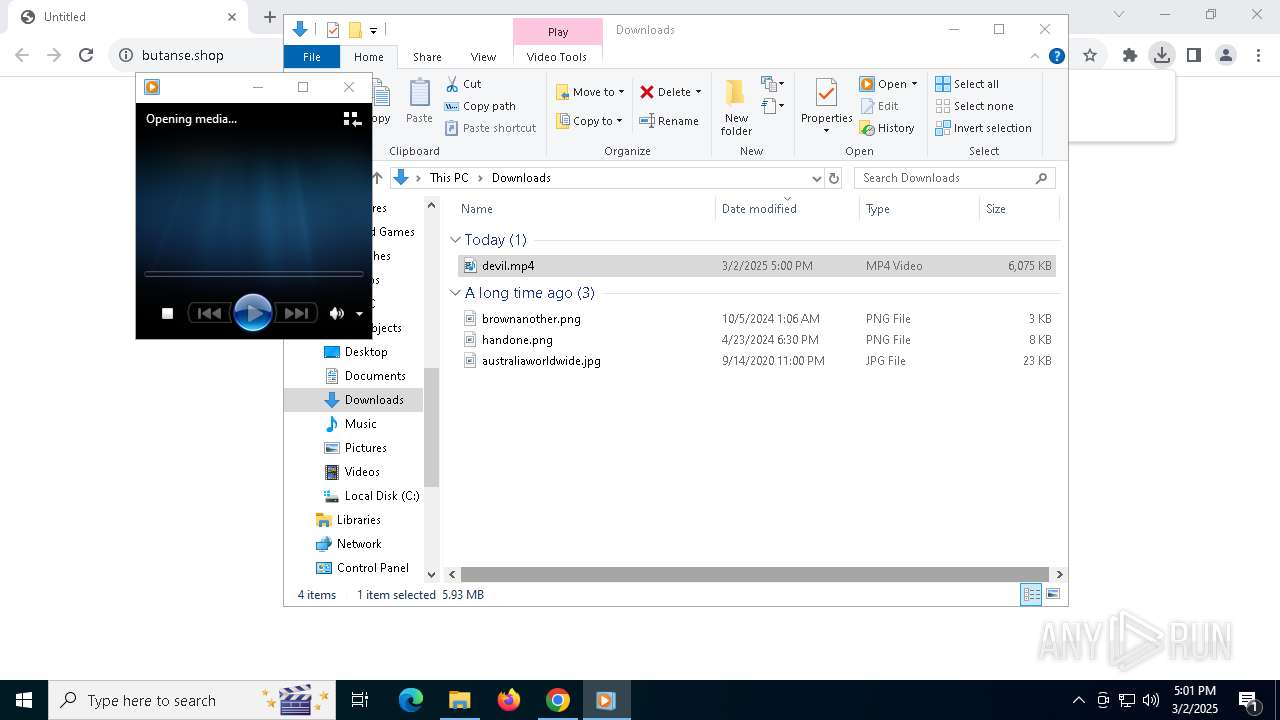Select australiaworldwide.jpg file
The width and height of the screenshot is (1280, 720).
pyautogui.click(x=757, y=361)
